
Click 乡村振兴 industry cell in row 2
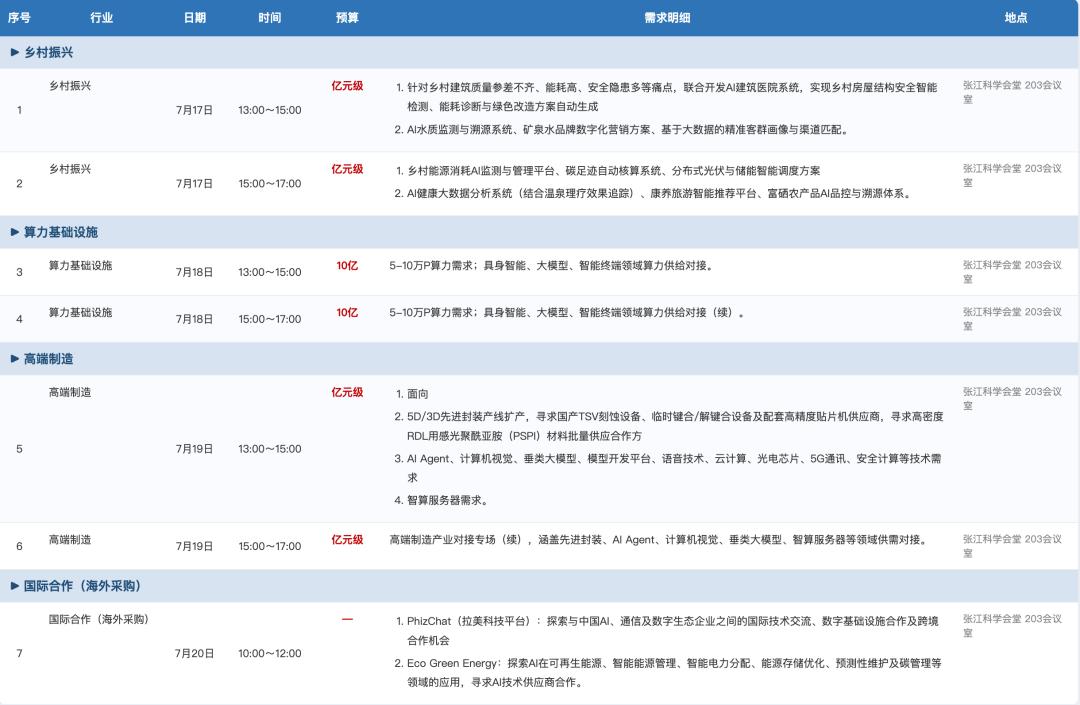70,169
